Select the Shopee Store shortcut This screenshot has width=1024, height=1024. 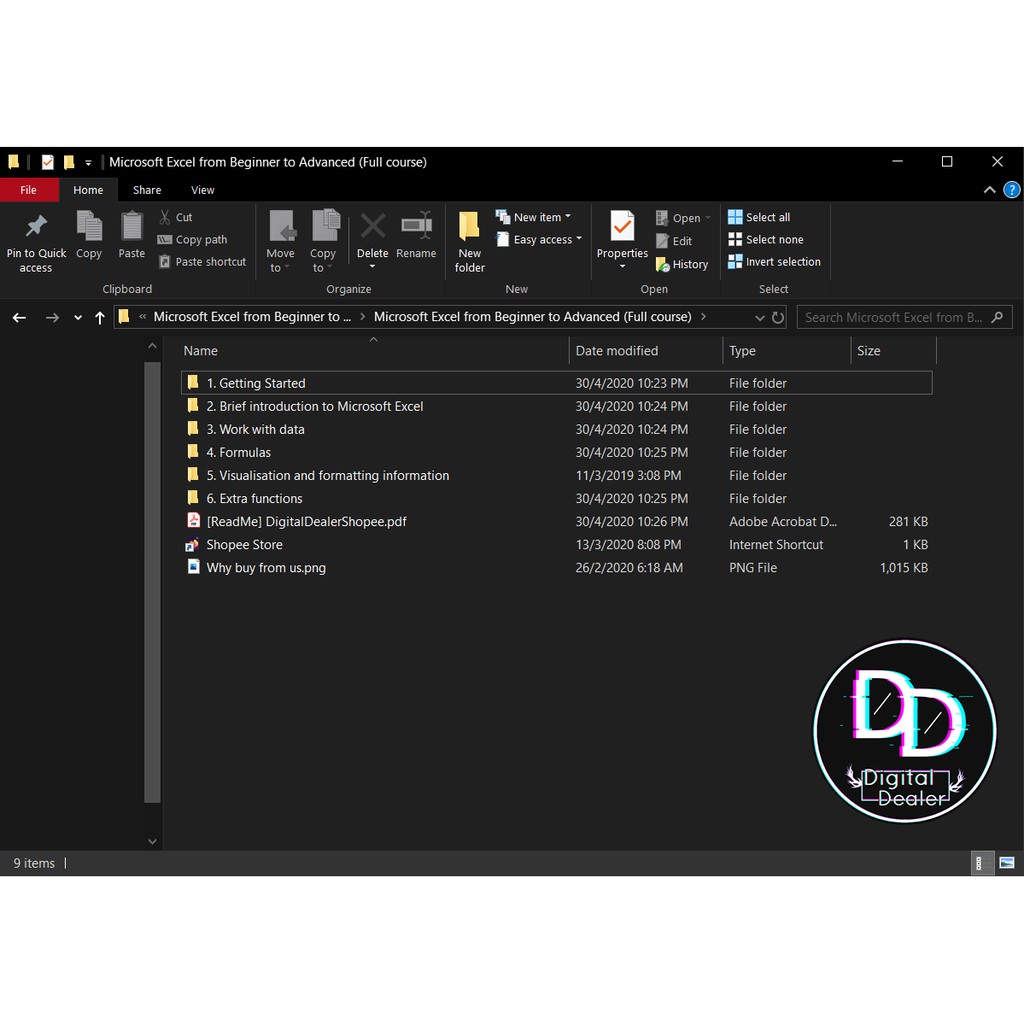[556, 545]
